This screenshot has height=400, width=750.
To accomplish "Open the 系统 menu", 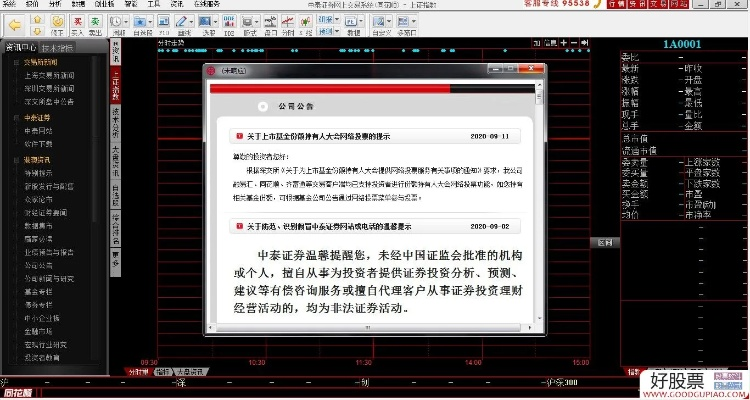I will pyautogui.click(x=9, y=4).
